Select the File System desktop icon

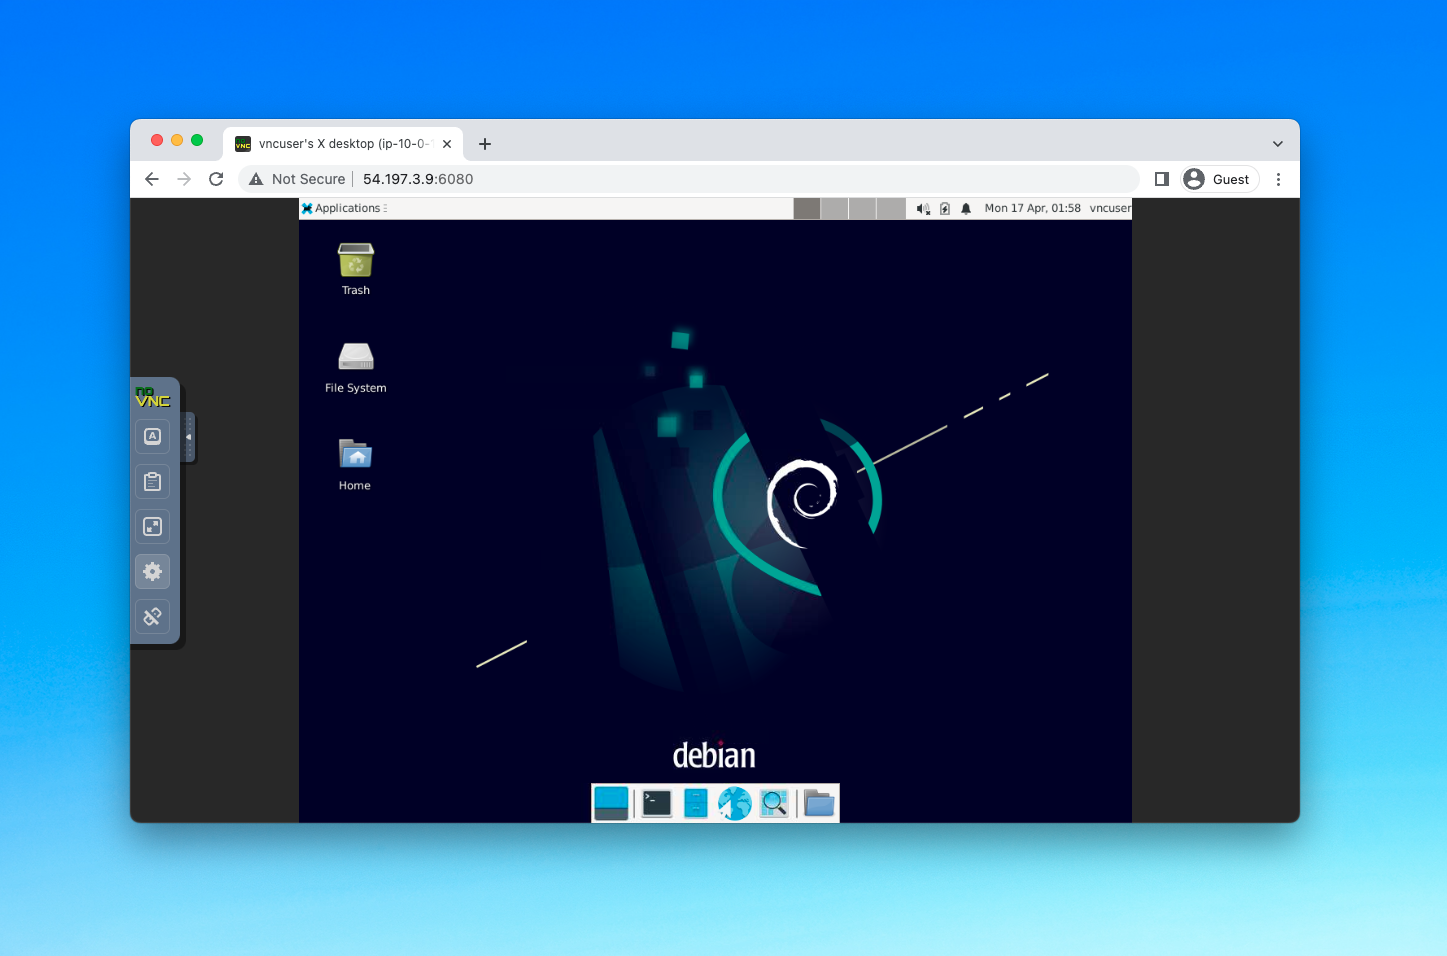[x=356, y=367]
